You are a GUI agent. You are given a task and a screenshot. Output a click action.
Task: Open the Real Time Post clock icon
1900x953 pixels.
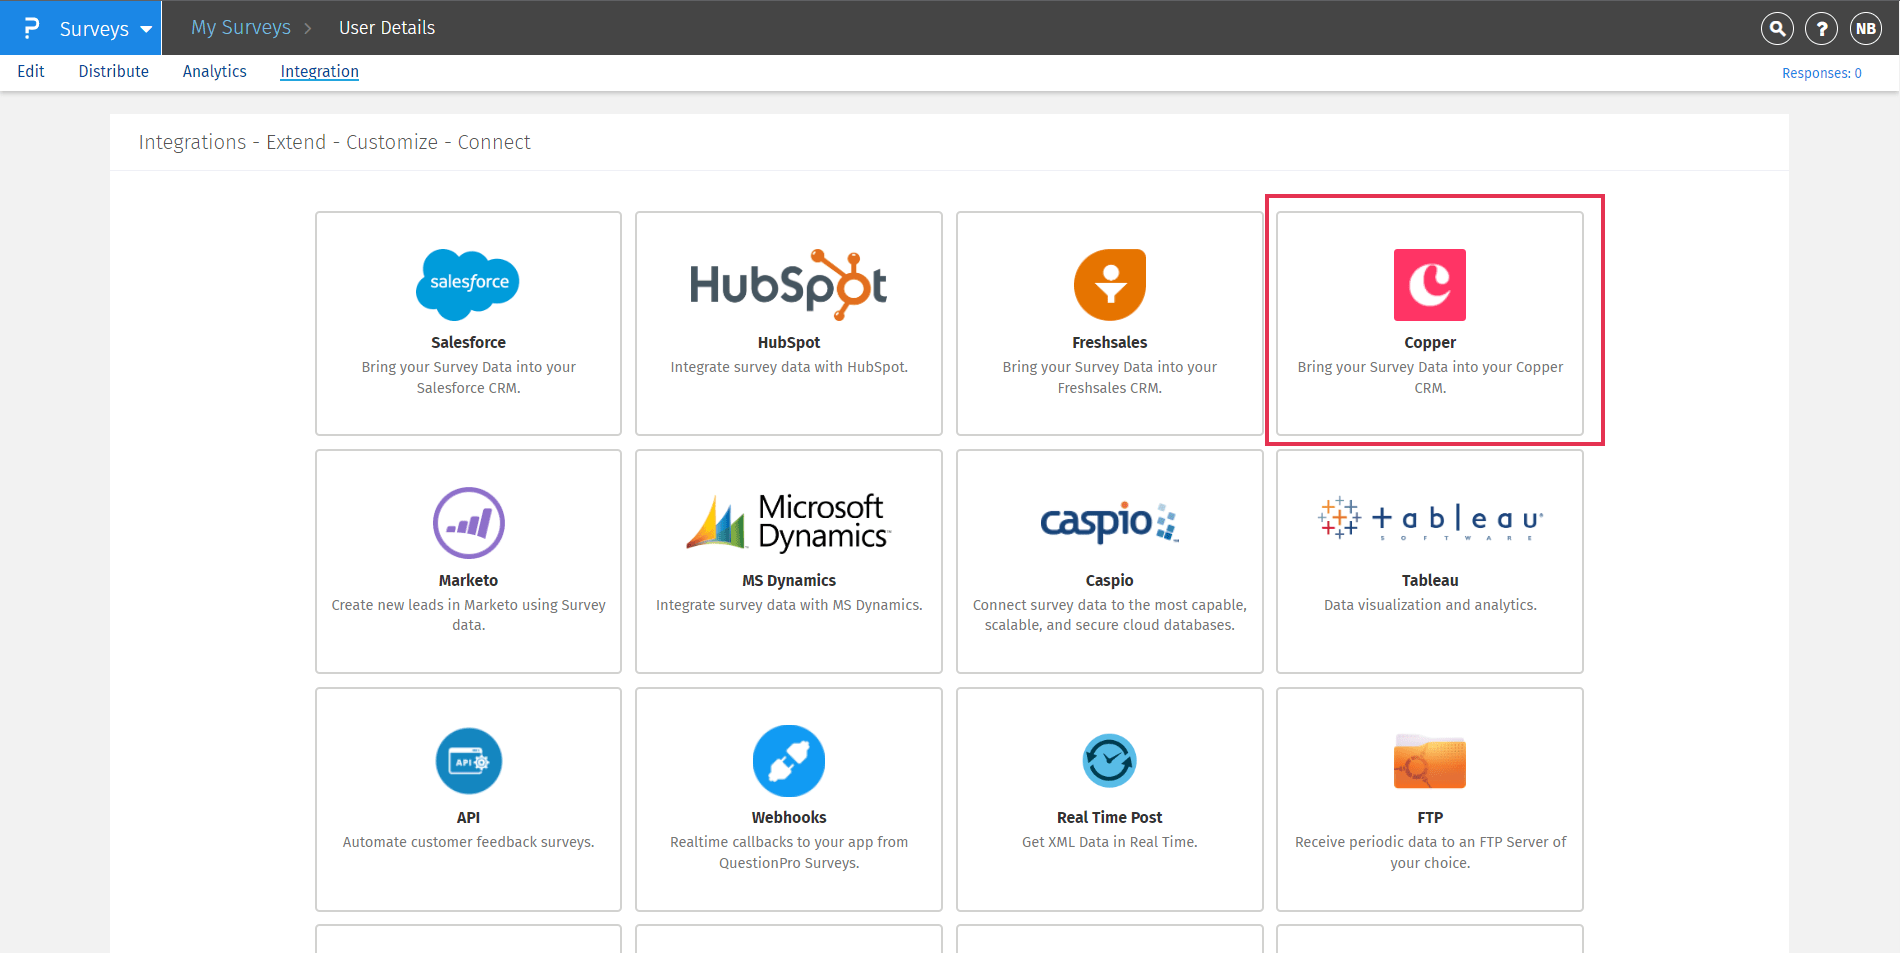click(1109, 761)
